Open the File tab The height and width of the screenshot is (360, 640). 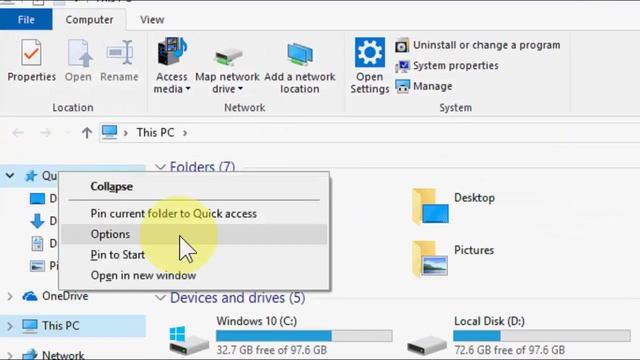point(26,20)
